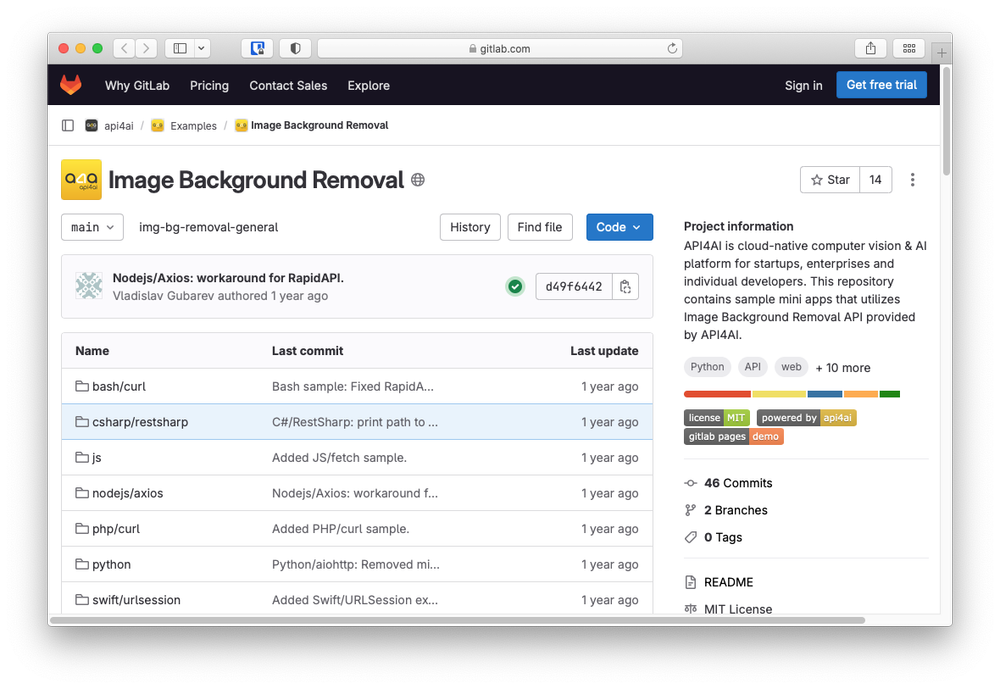The height and width of the screenshot is (689, 1000).
Task: Click the languages color bar
Action: coord(791,394)
